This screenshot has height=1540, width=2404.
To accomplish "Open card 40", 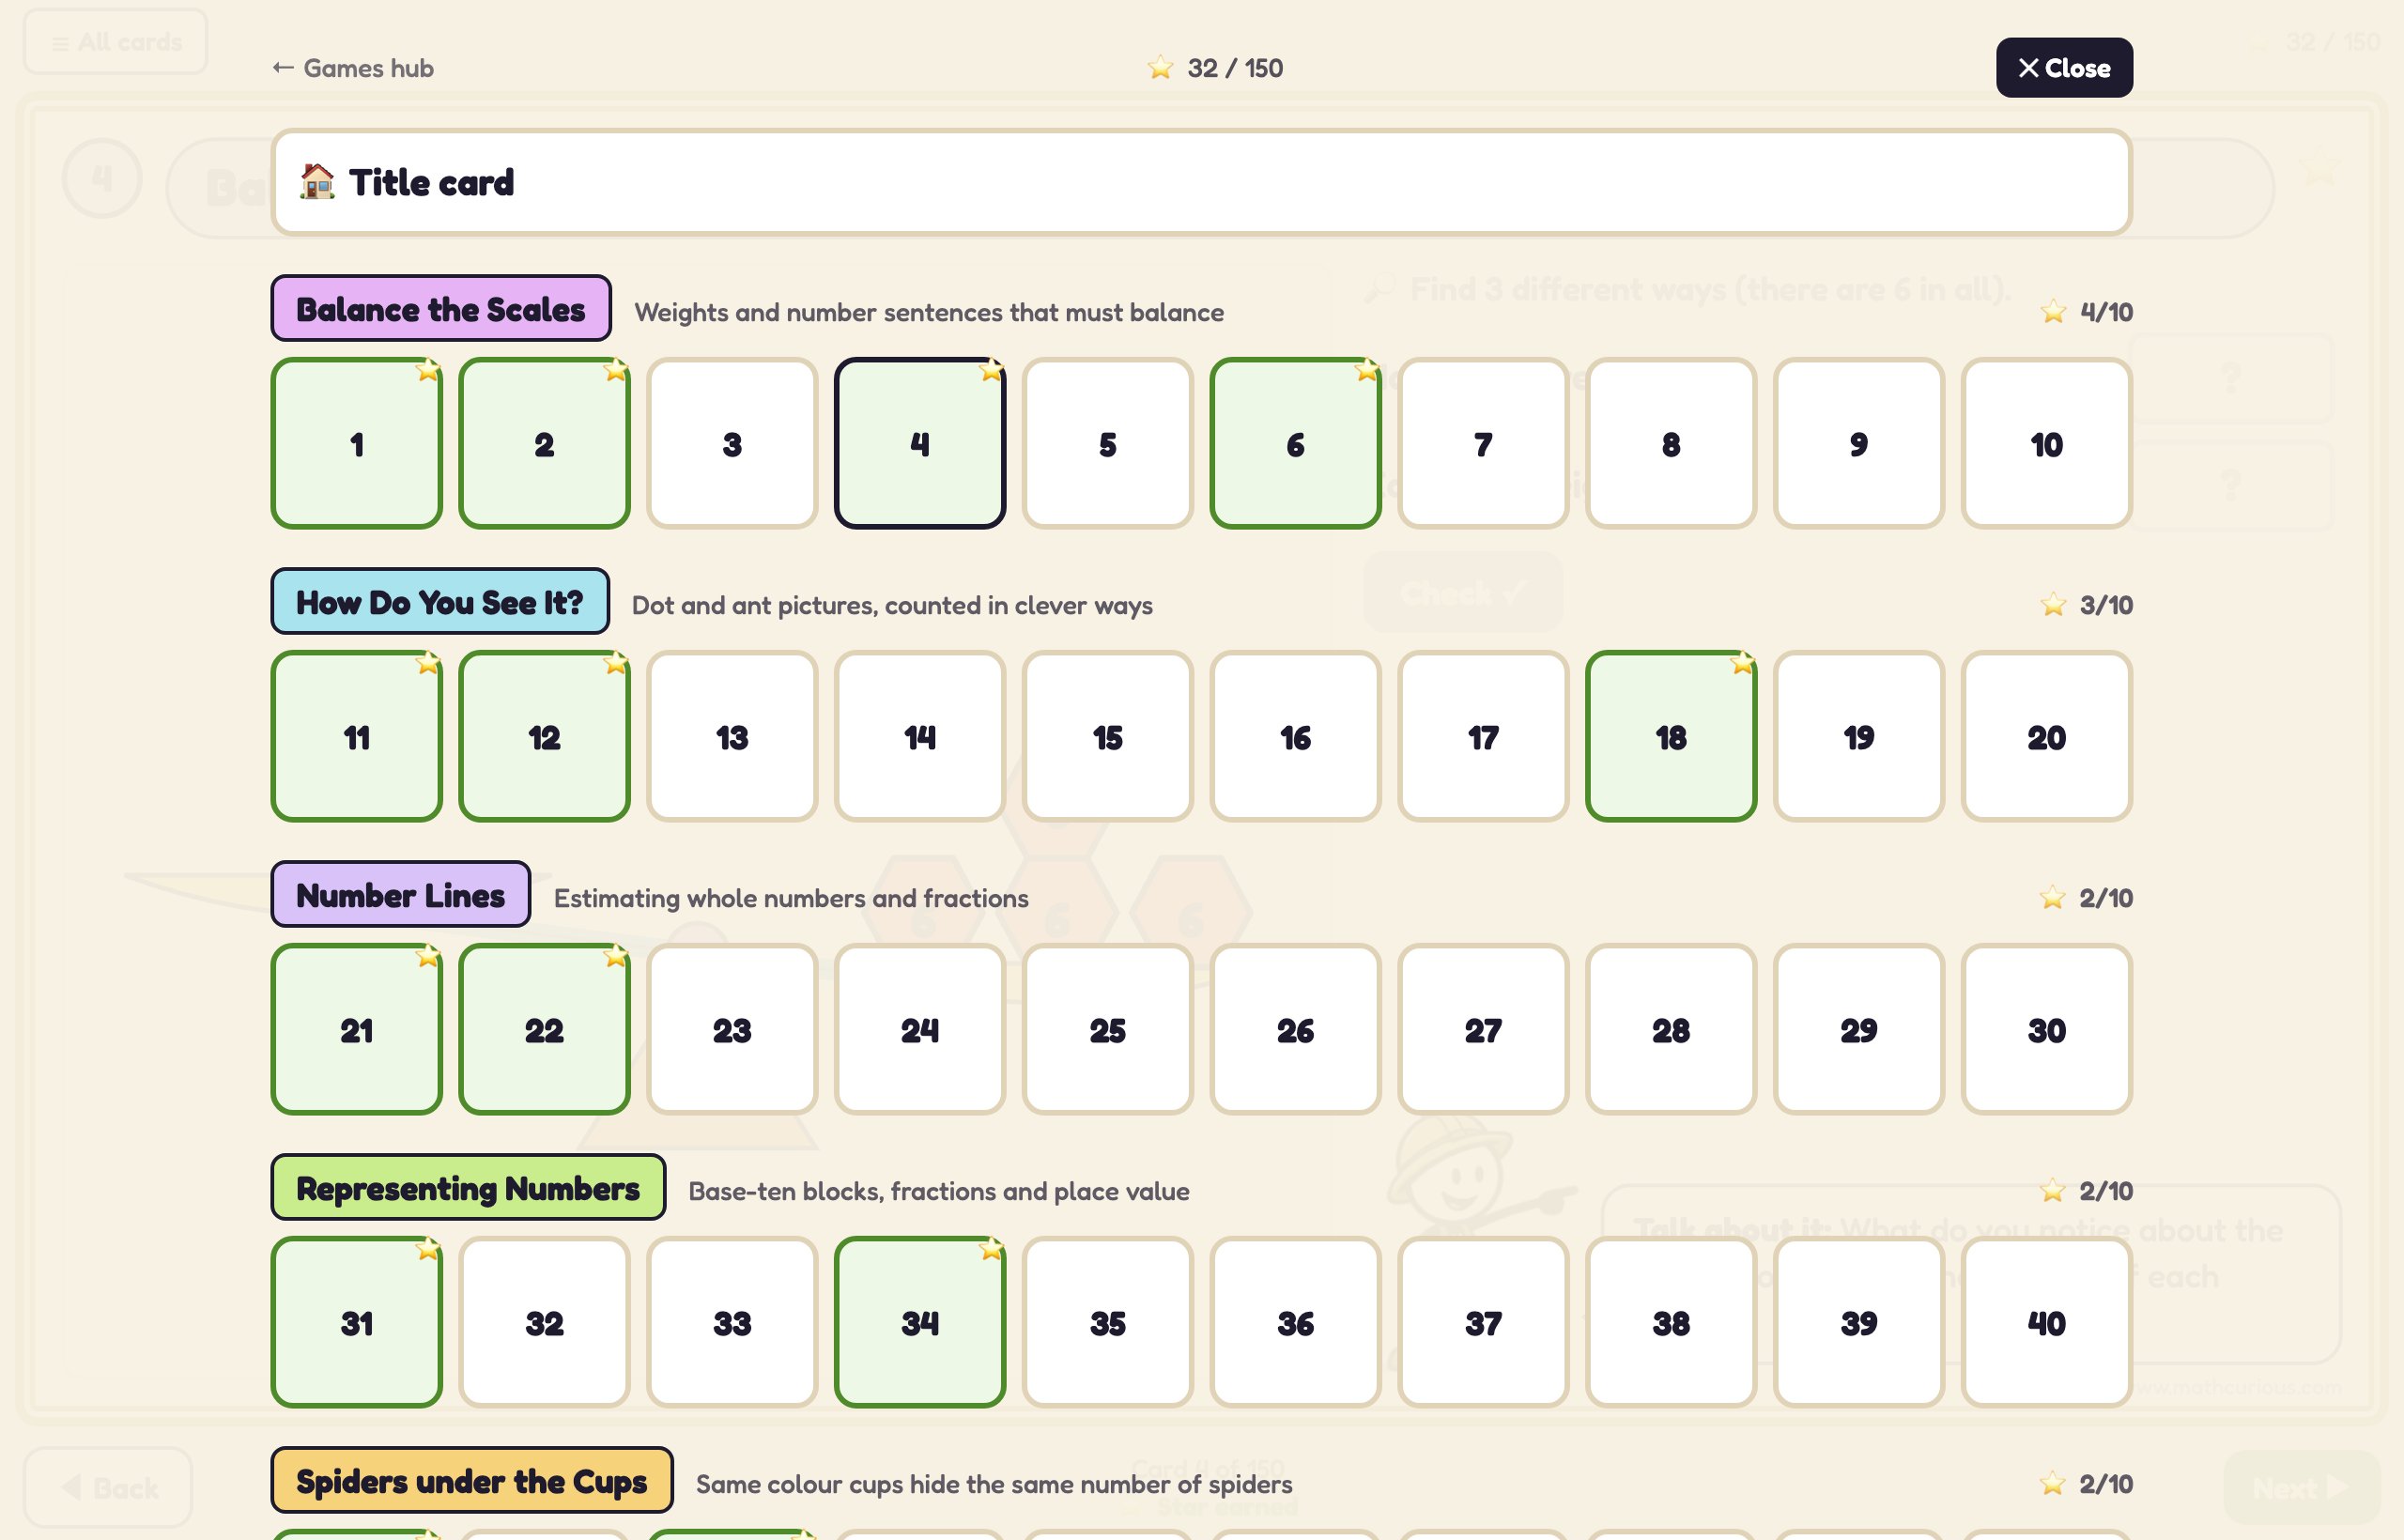I will pos(2047,1322).
